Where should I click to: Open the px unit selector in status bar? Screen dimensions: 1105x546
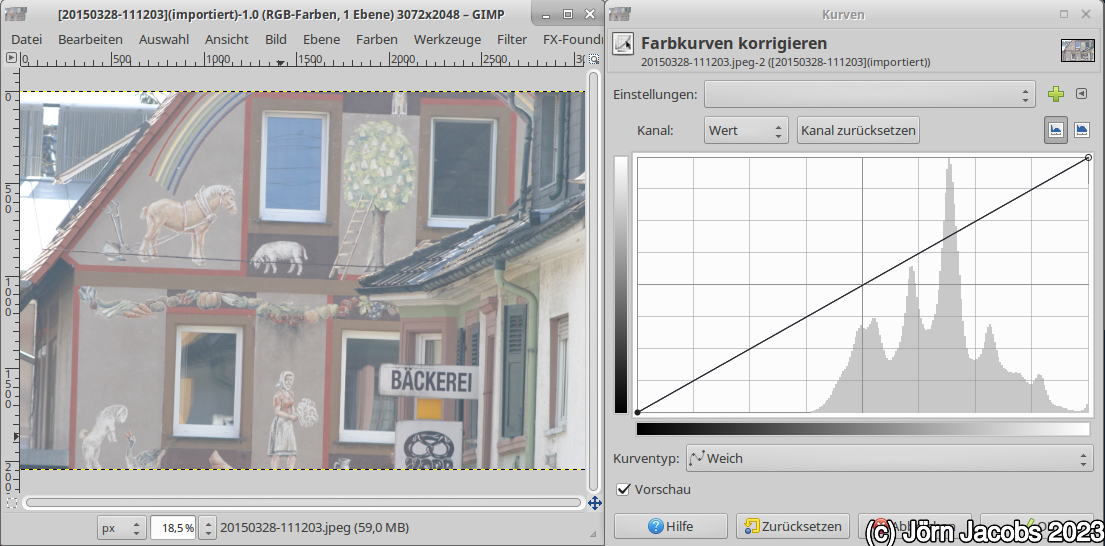click(121, 527)
